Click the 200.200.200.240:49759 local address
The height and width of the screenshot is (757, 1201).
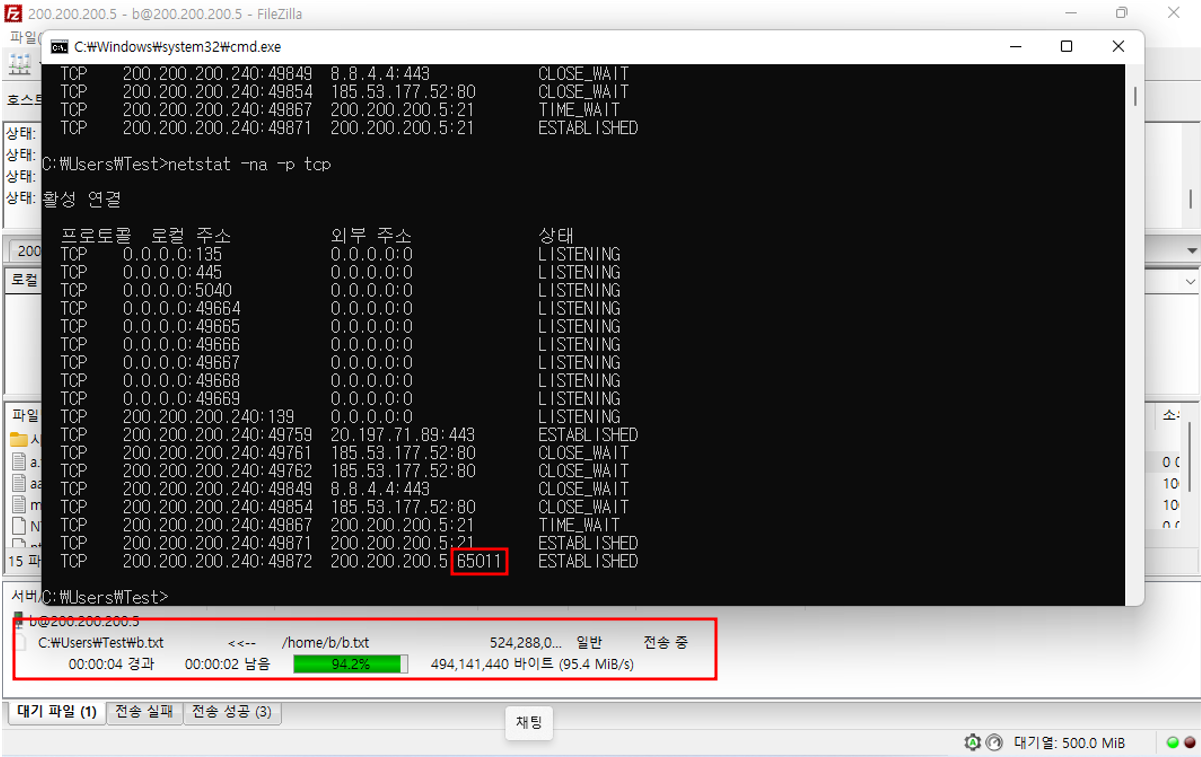coord(218,435)
